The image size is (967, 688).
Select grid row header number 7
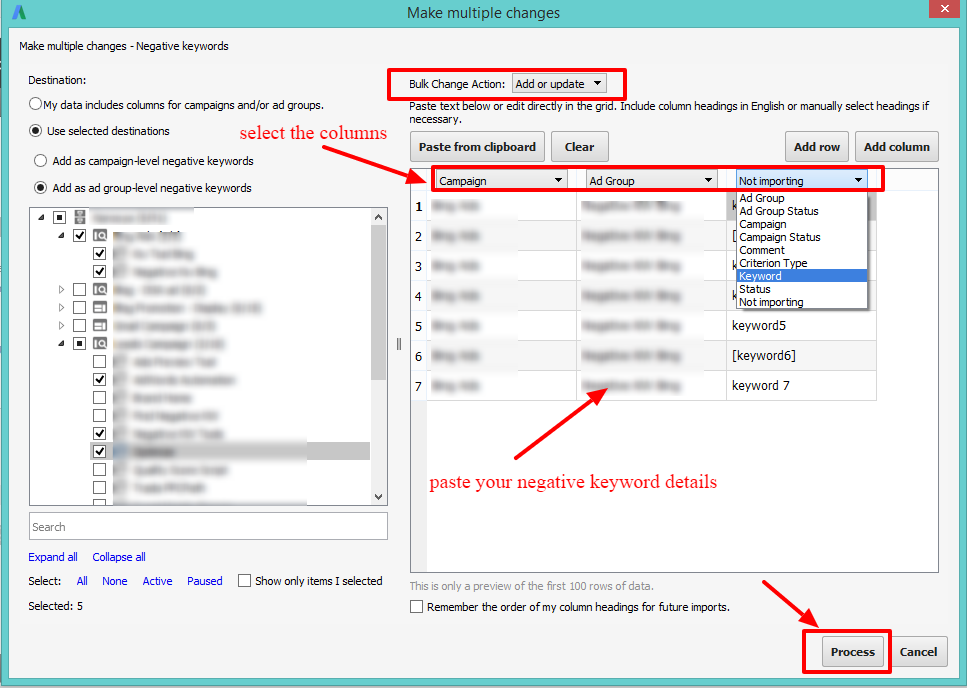pyautogui.click(x=419, y=386)
